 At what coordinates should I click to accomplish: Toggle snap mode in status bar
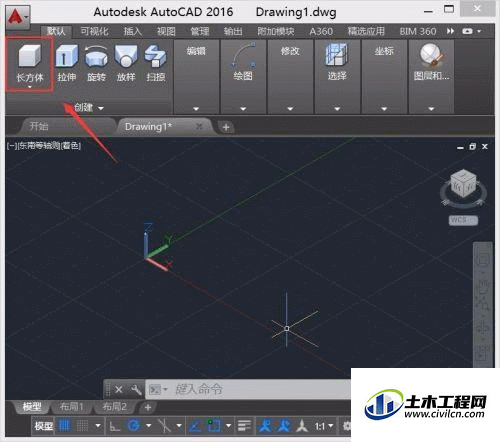point(83,426)
